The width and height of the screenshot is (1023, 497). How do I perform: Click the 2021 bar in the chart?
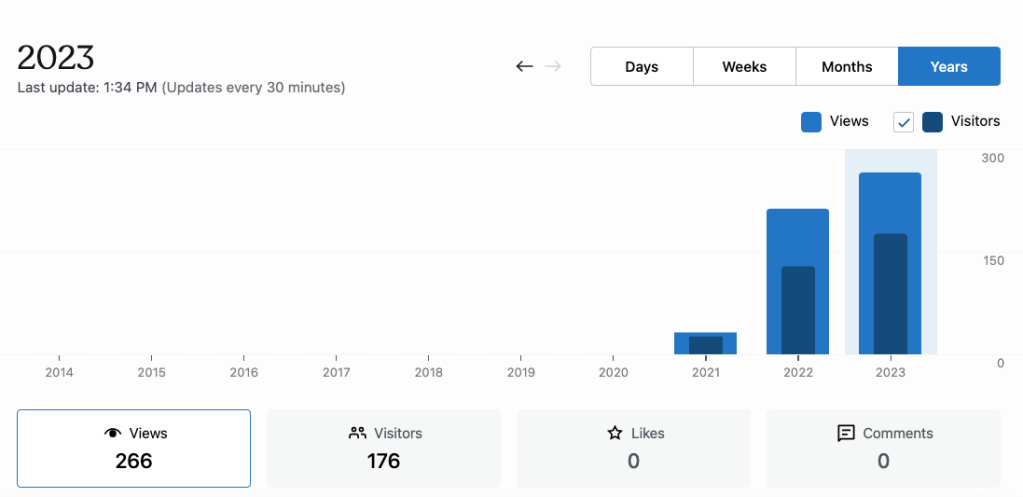pos(705,343)
